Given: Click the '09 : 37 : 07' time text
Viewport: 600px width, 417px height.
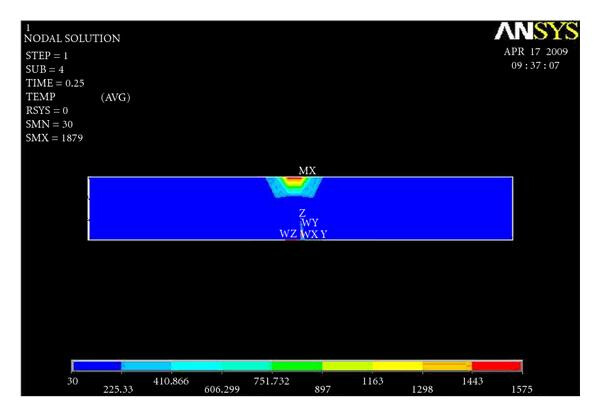Looking at the screenshot, I should click(535, 65).
